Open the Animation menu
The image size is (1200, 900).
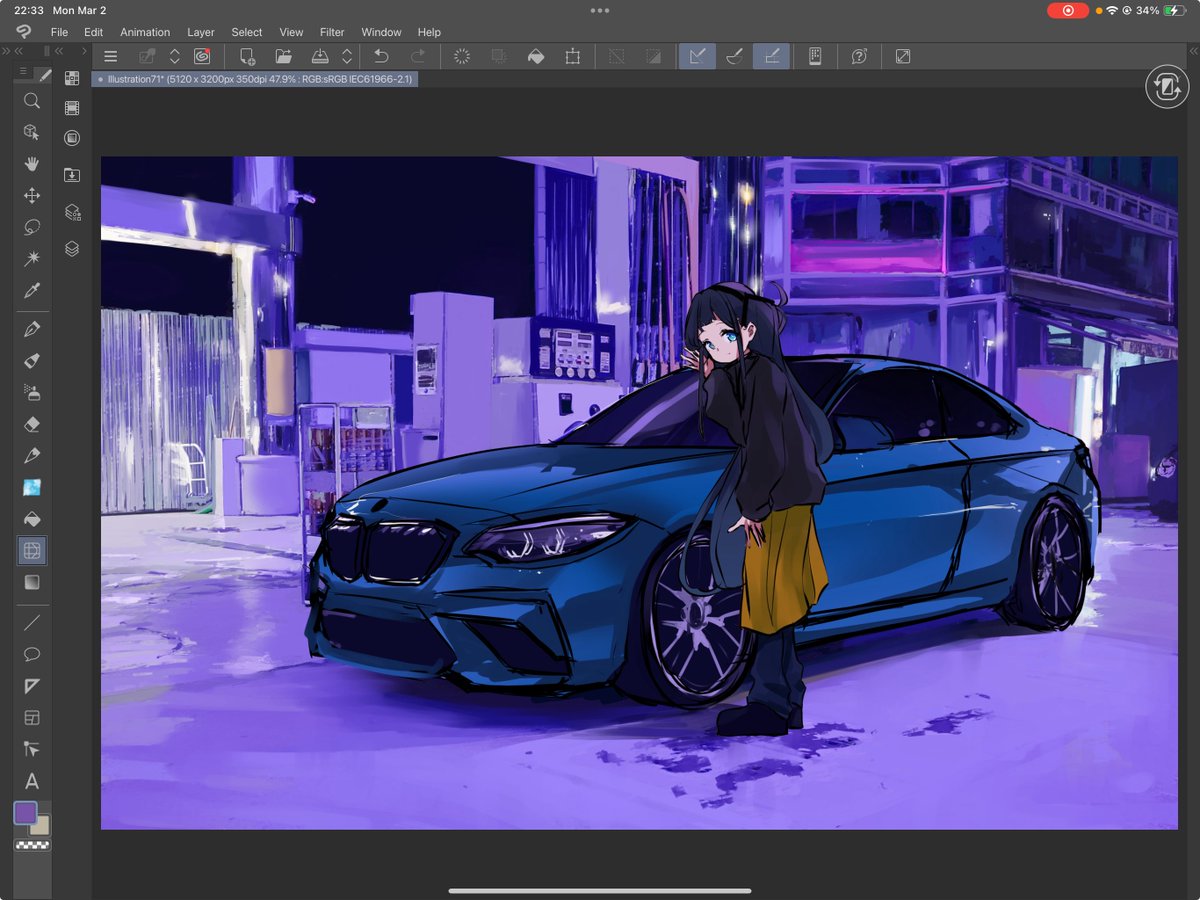[x=145, y=32]
